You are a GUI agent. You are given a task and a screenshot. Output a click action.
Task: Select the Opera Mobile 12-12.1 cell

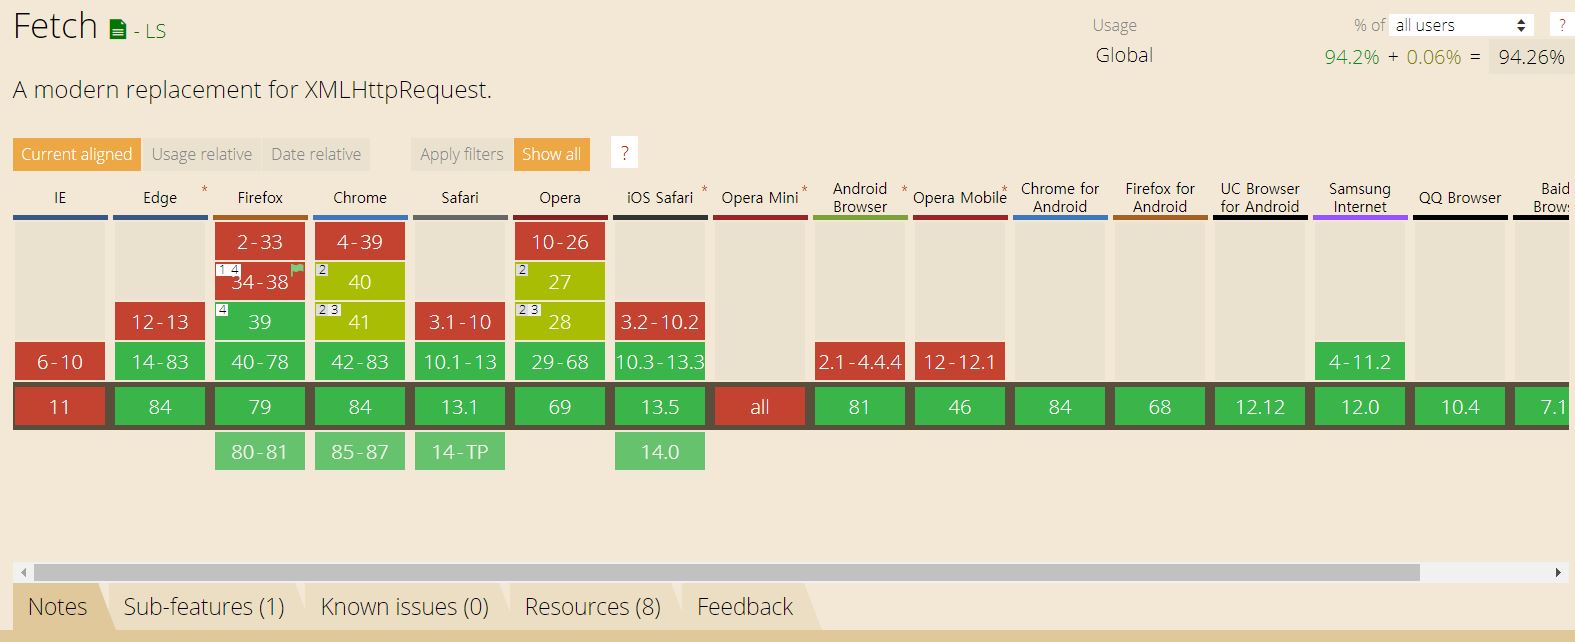point(960,361)
